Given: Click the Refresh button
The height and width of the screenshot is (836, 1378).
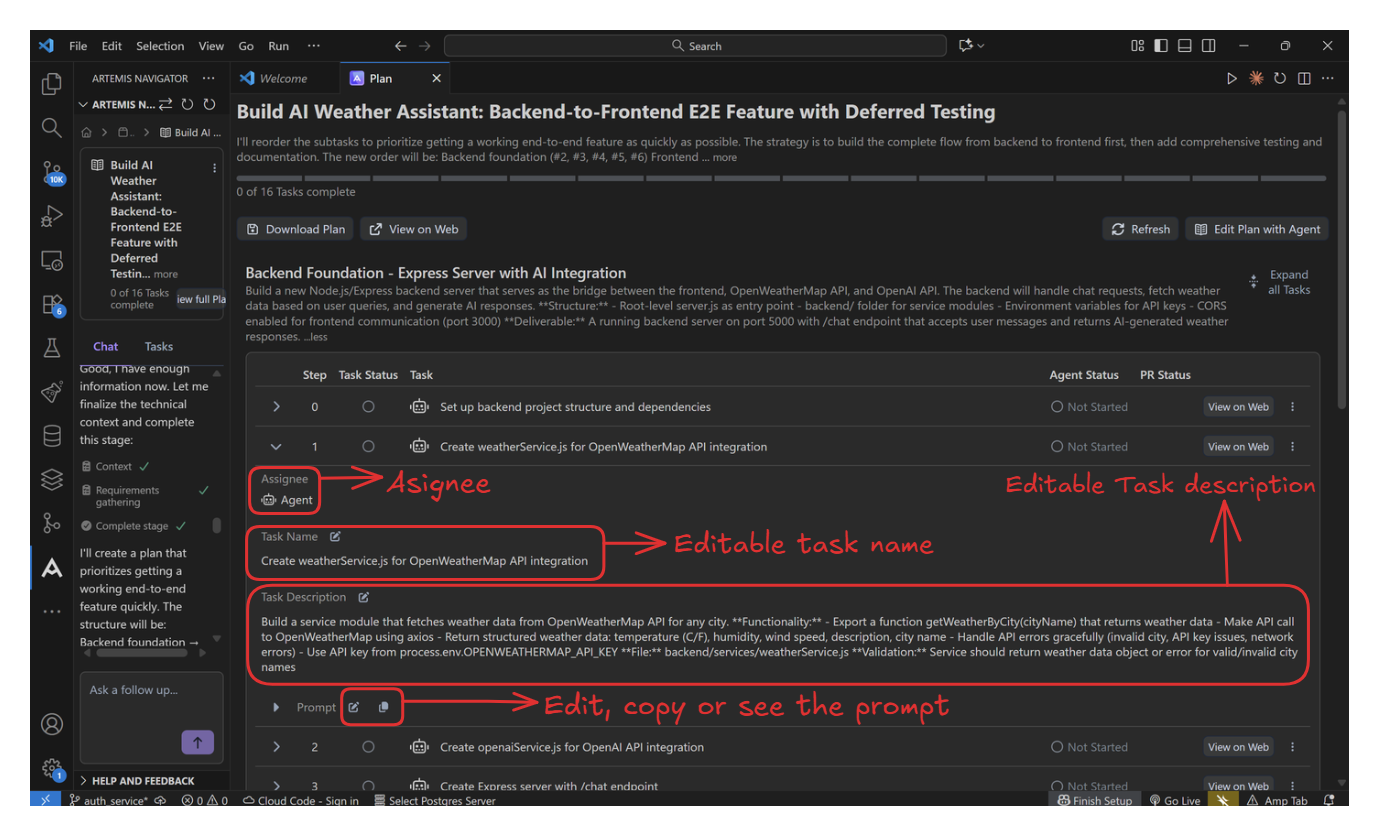Looking at the screenshot, I should tap(1139, 228).
